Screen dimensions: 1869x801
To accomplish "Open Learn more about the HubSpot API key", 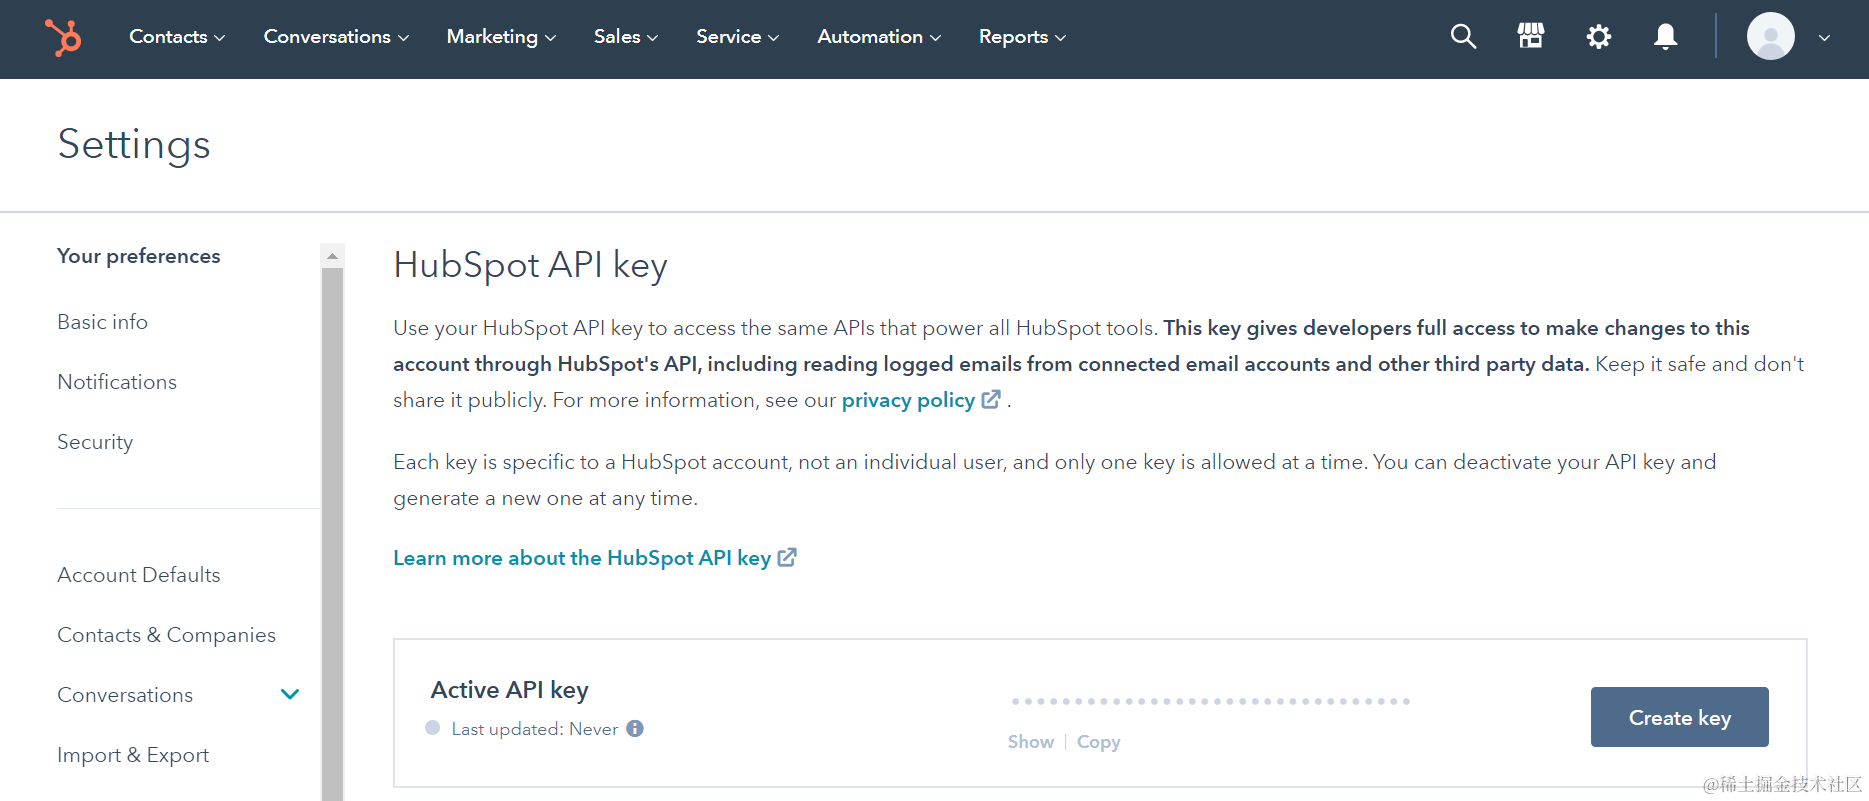I will 582,558.
